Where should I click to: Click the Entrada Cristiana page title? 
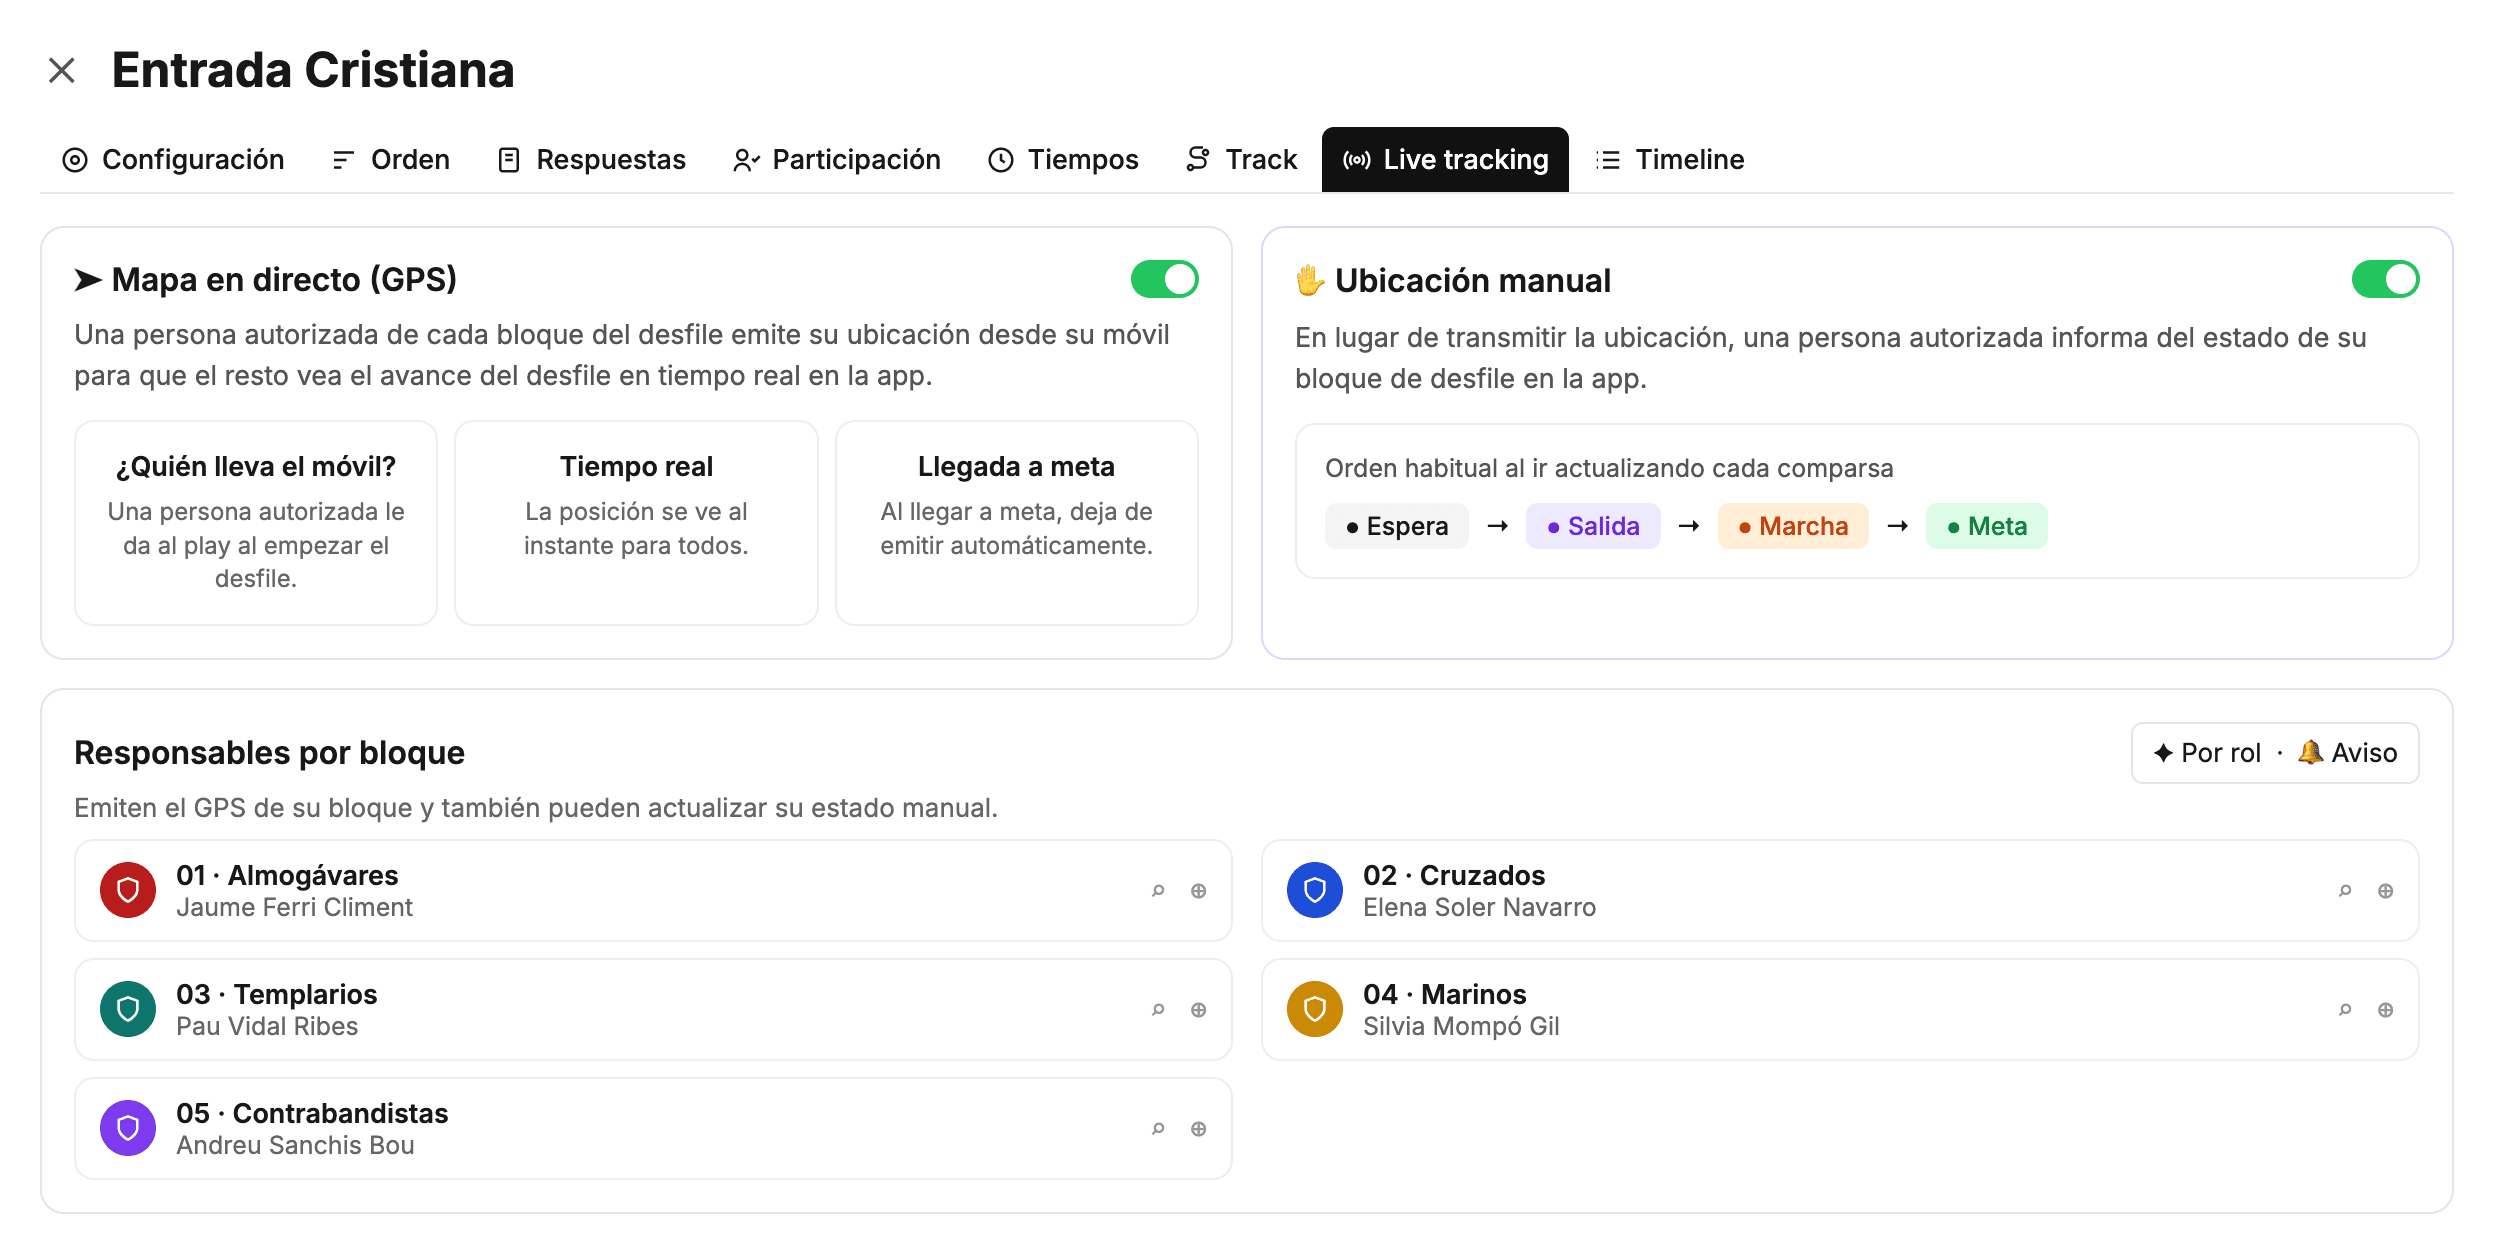tap(313, 71)
